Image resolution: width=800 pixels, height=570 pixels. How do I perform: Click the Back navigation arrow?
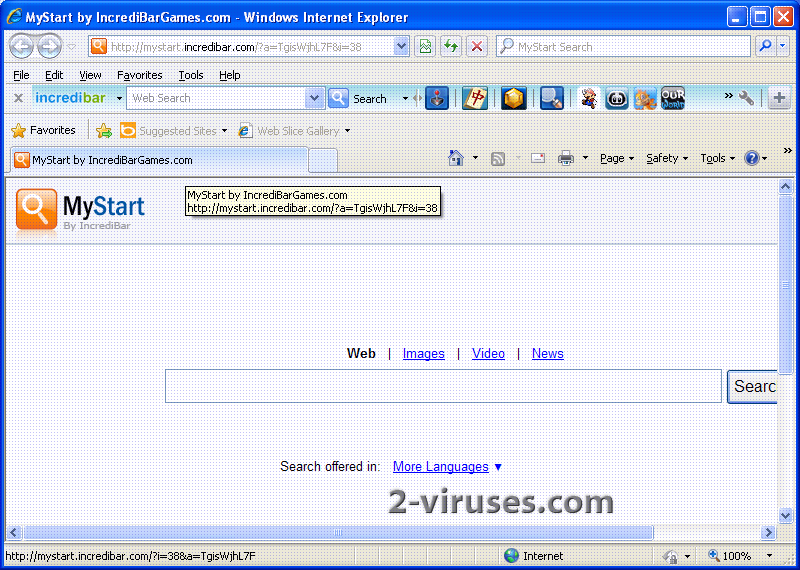(x=21, y=46)
